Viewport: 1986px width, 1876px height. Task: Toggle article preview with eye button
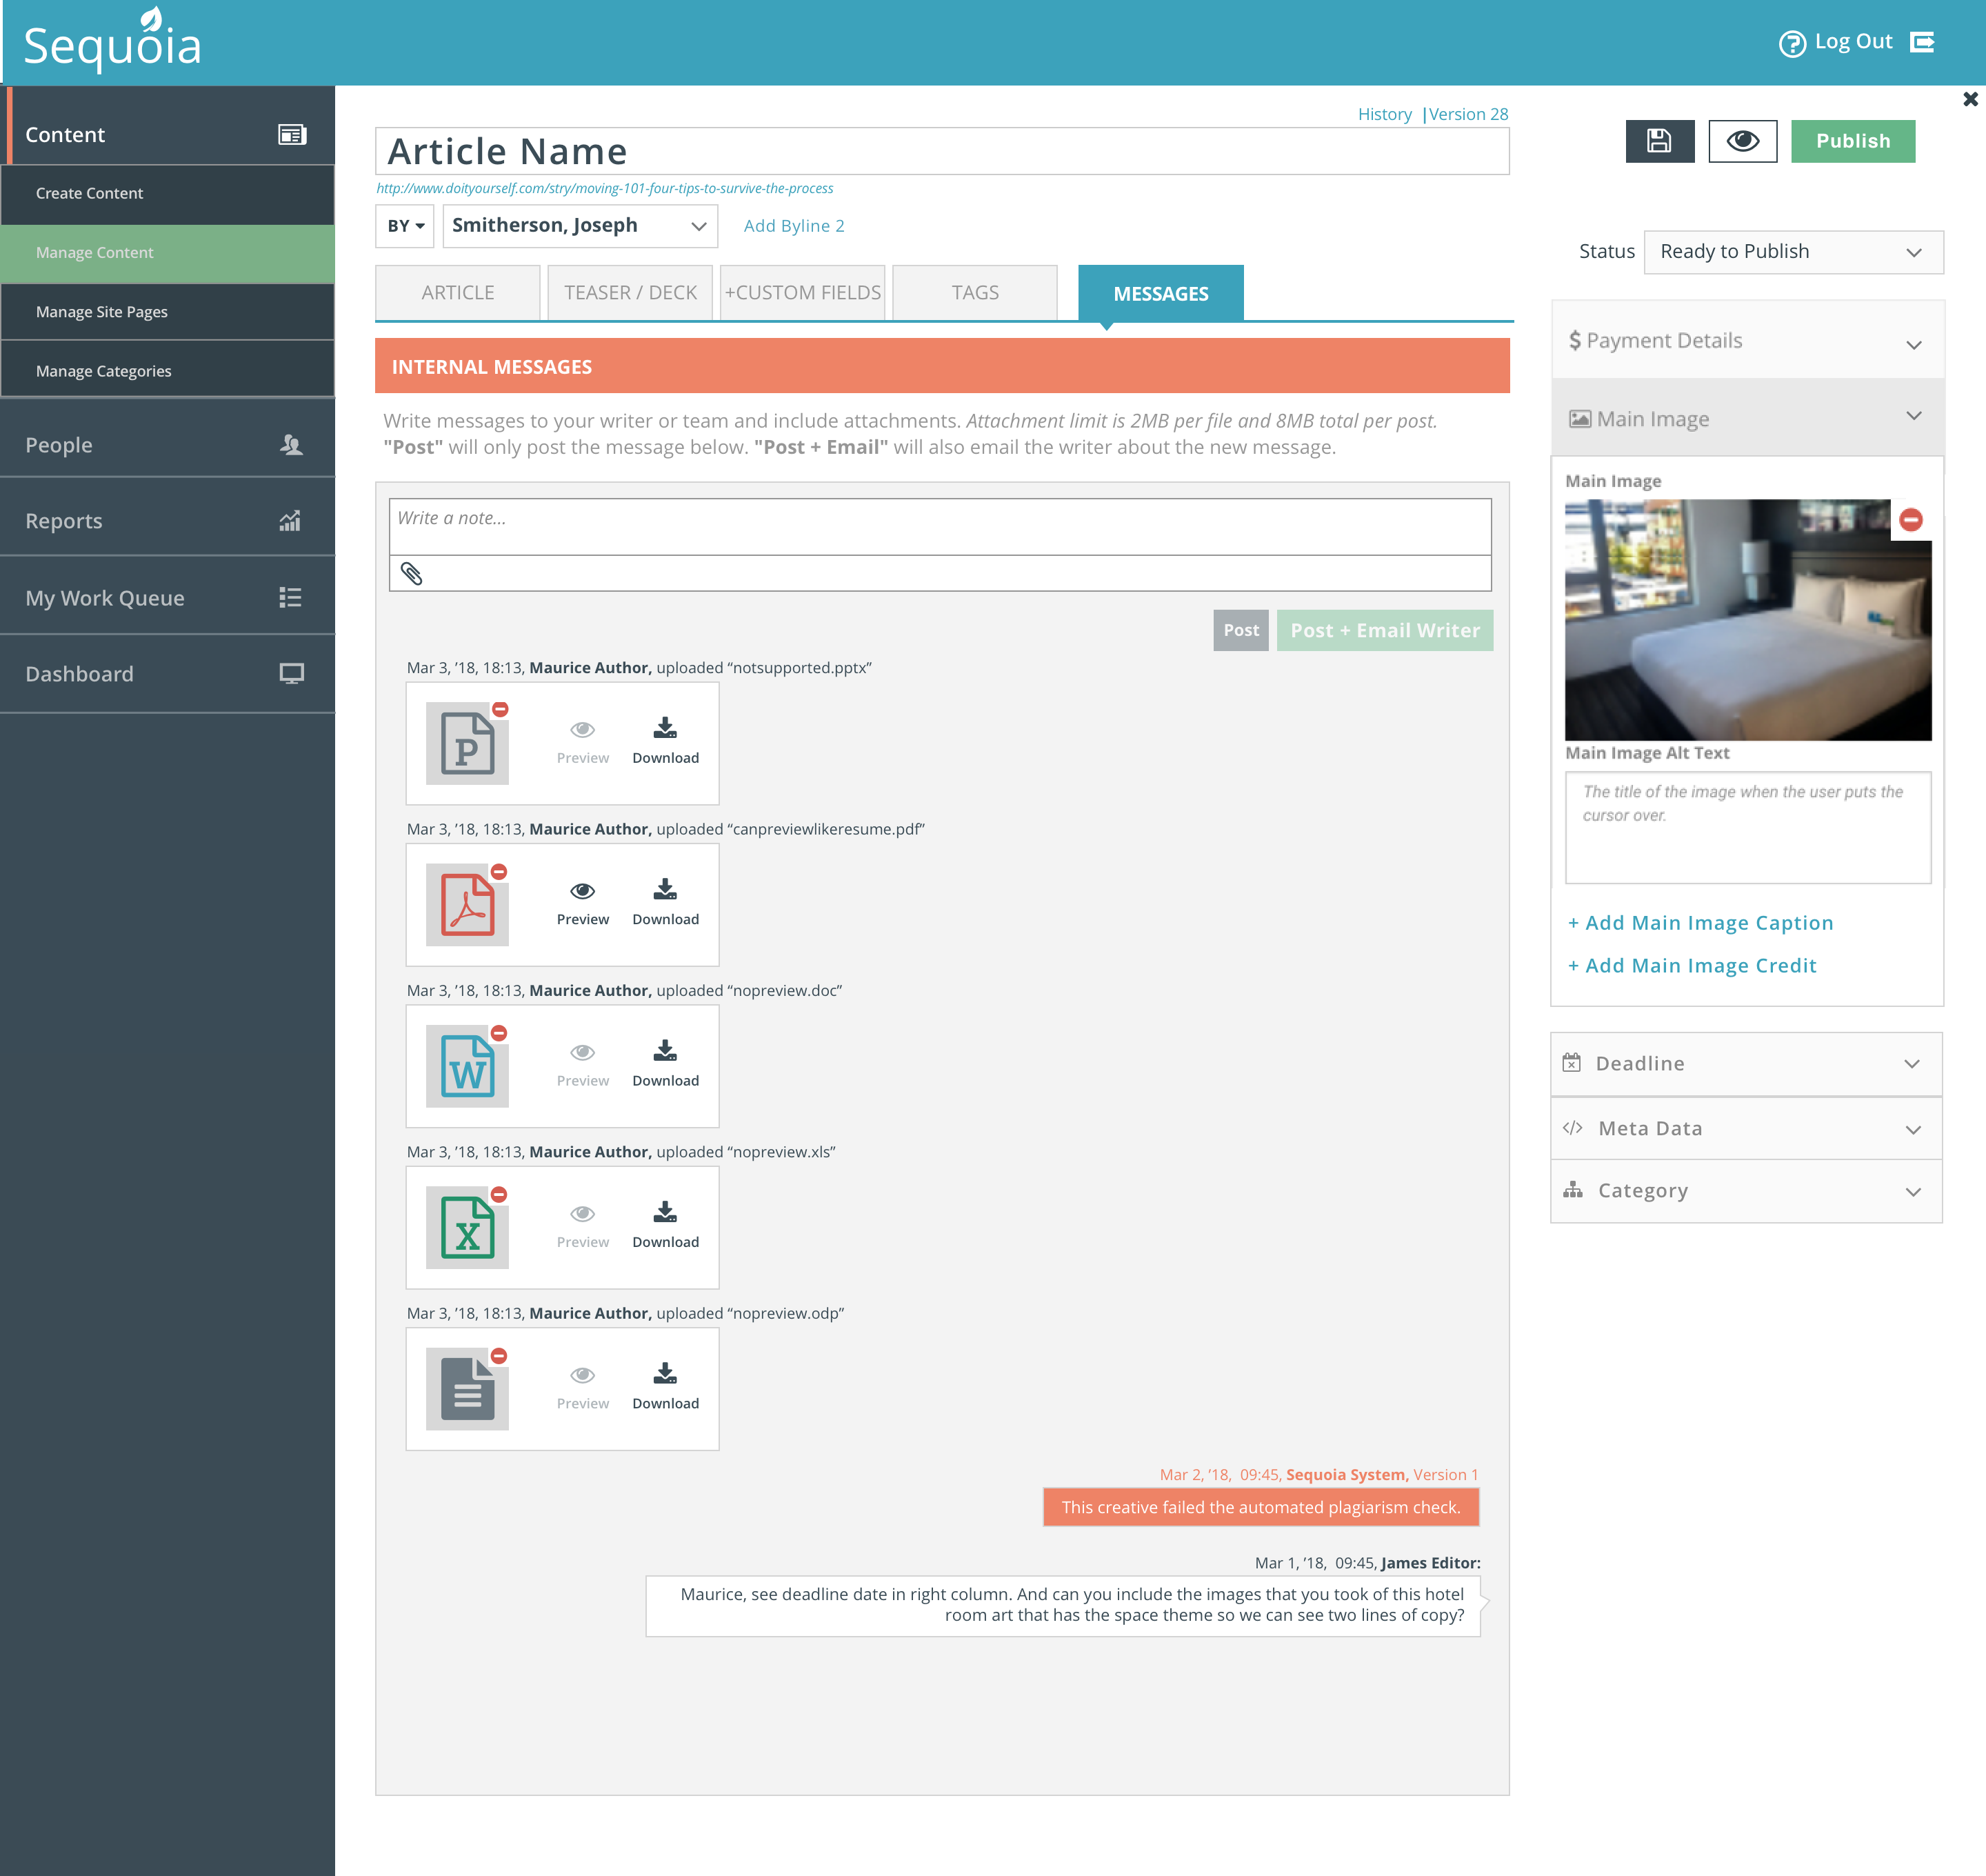1742,141
